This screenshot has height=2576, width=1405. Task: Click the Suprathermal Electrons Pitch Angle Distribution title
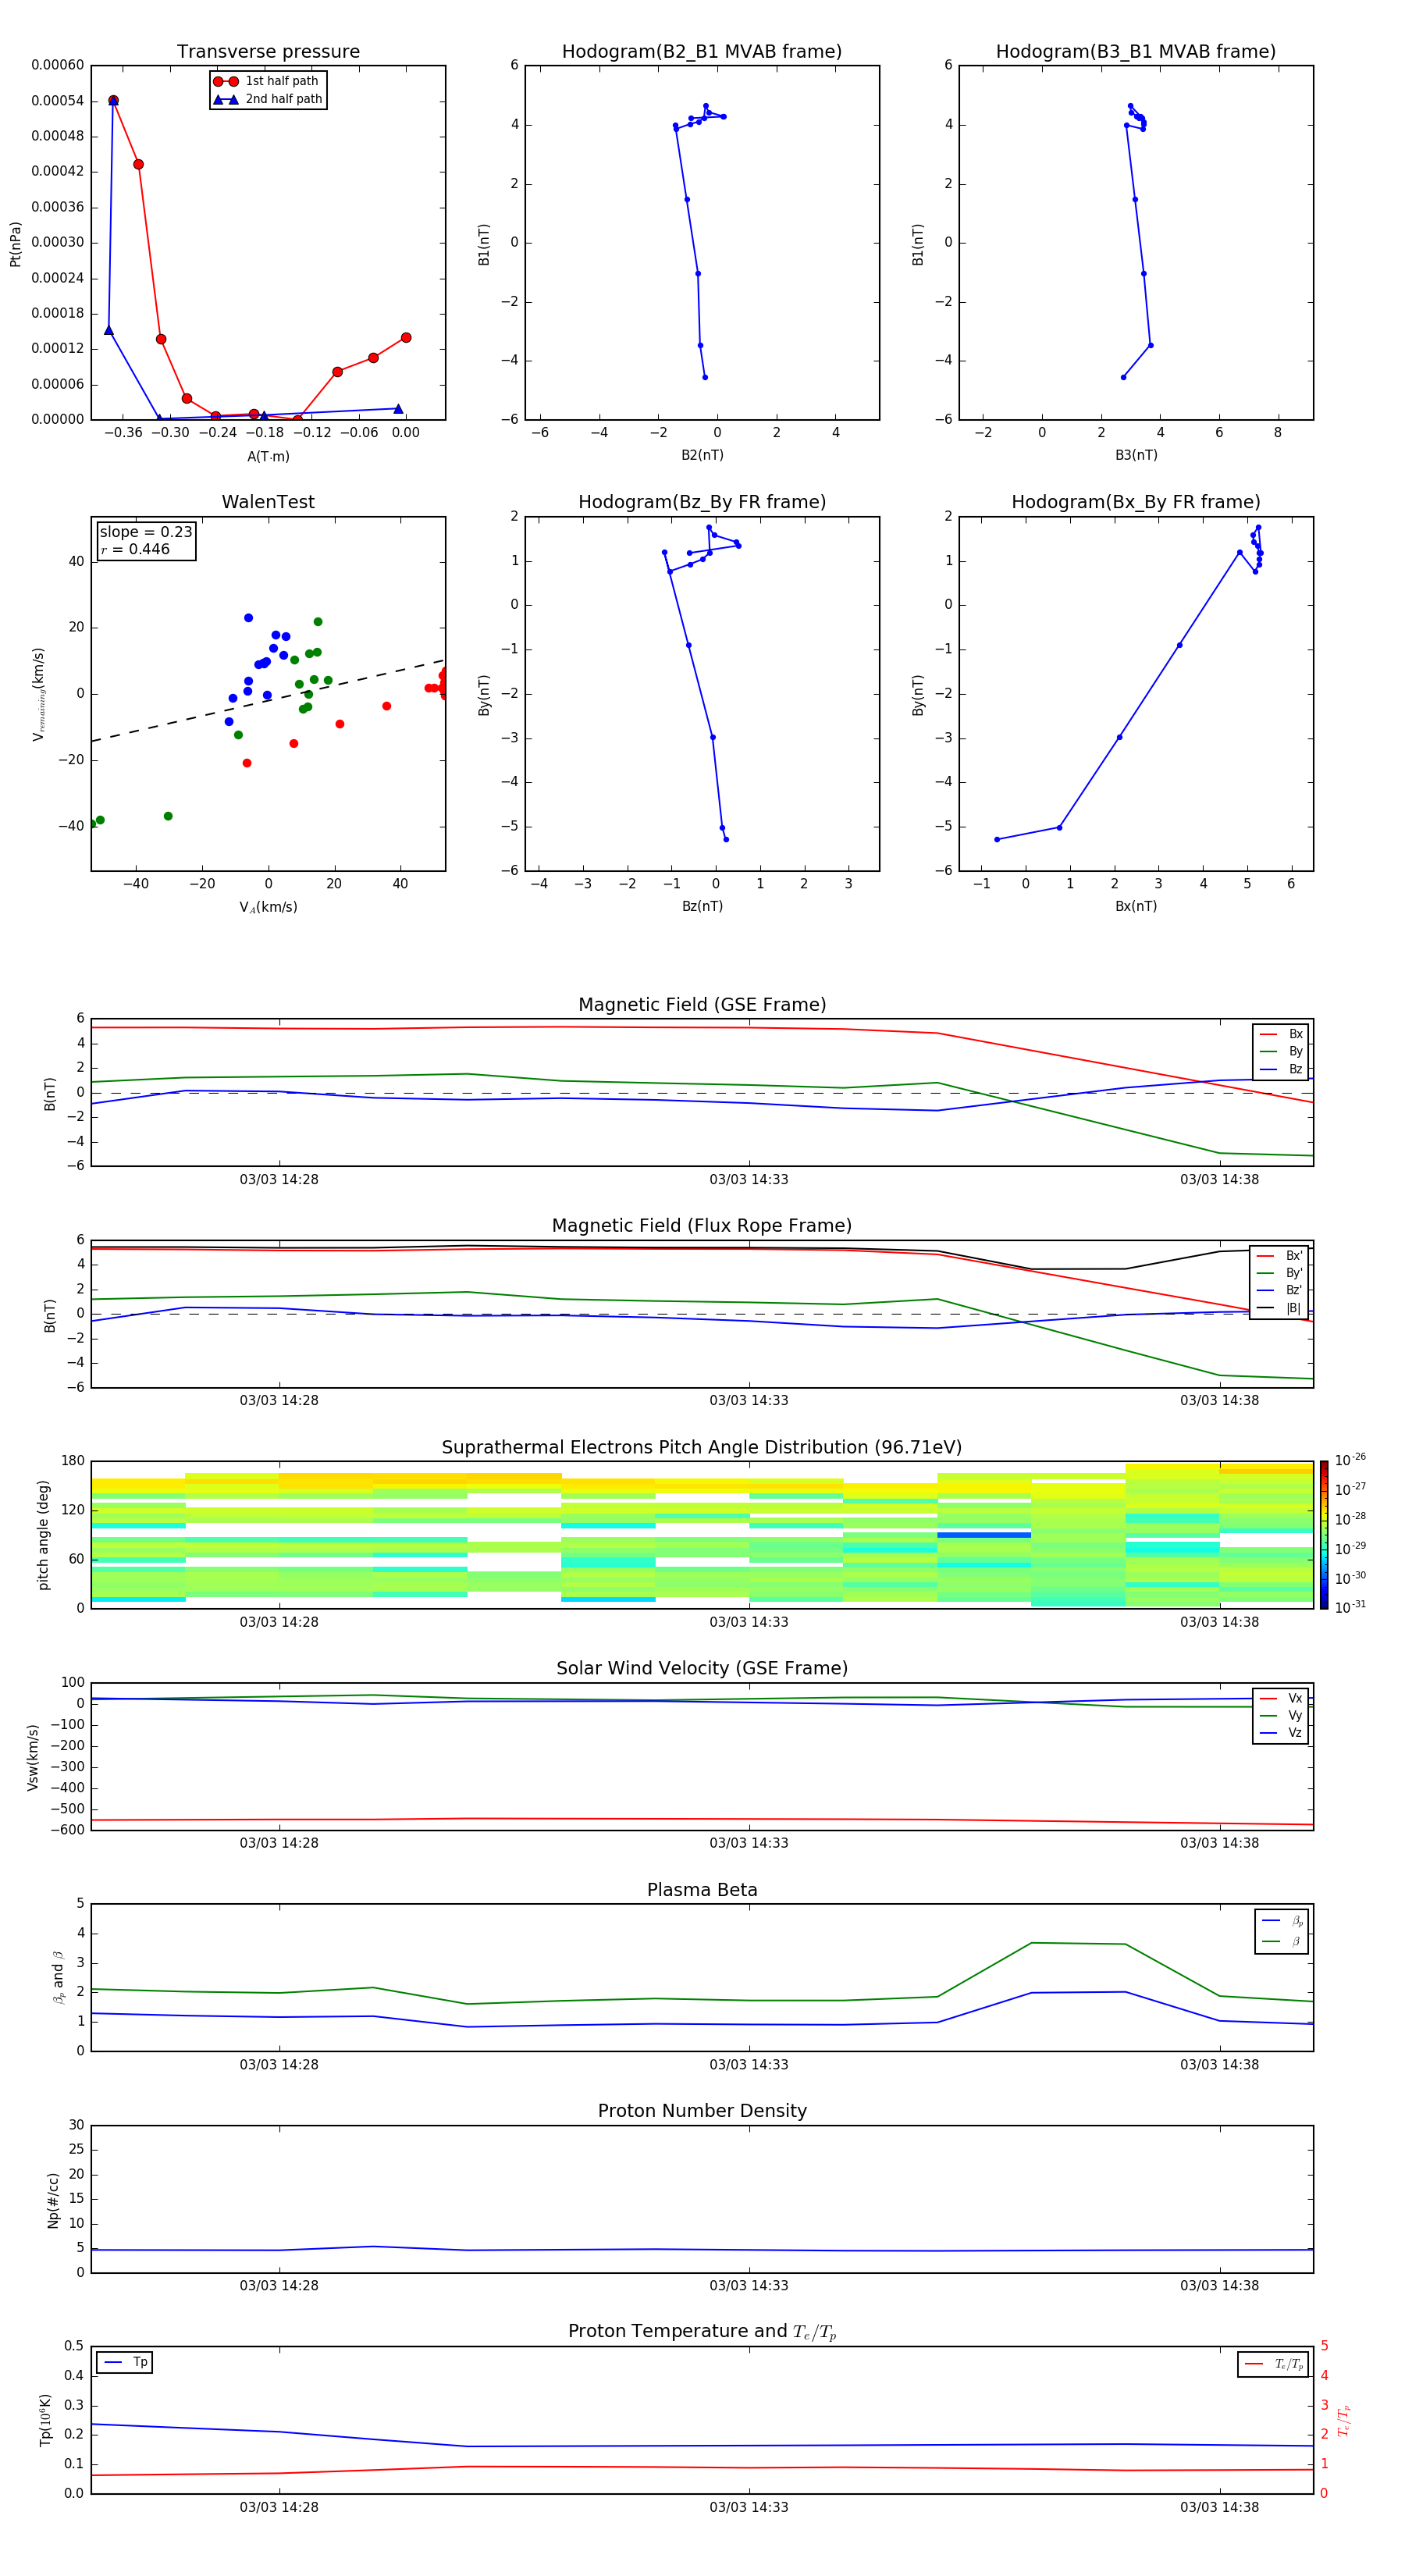702,1448
